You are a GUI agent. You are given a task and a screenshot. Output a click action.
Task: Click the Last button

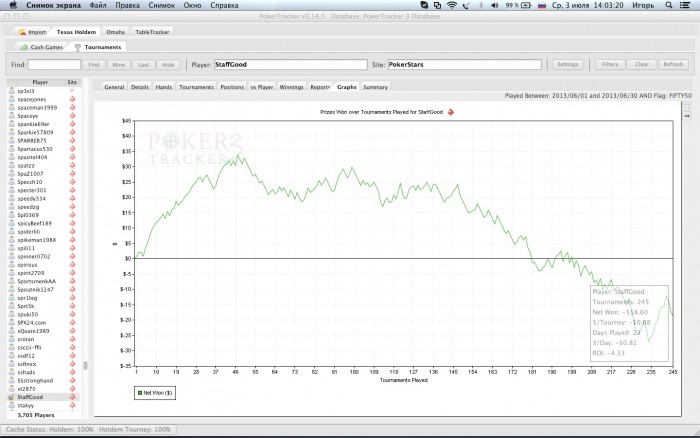143,65
